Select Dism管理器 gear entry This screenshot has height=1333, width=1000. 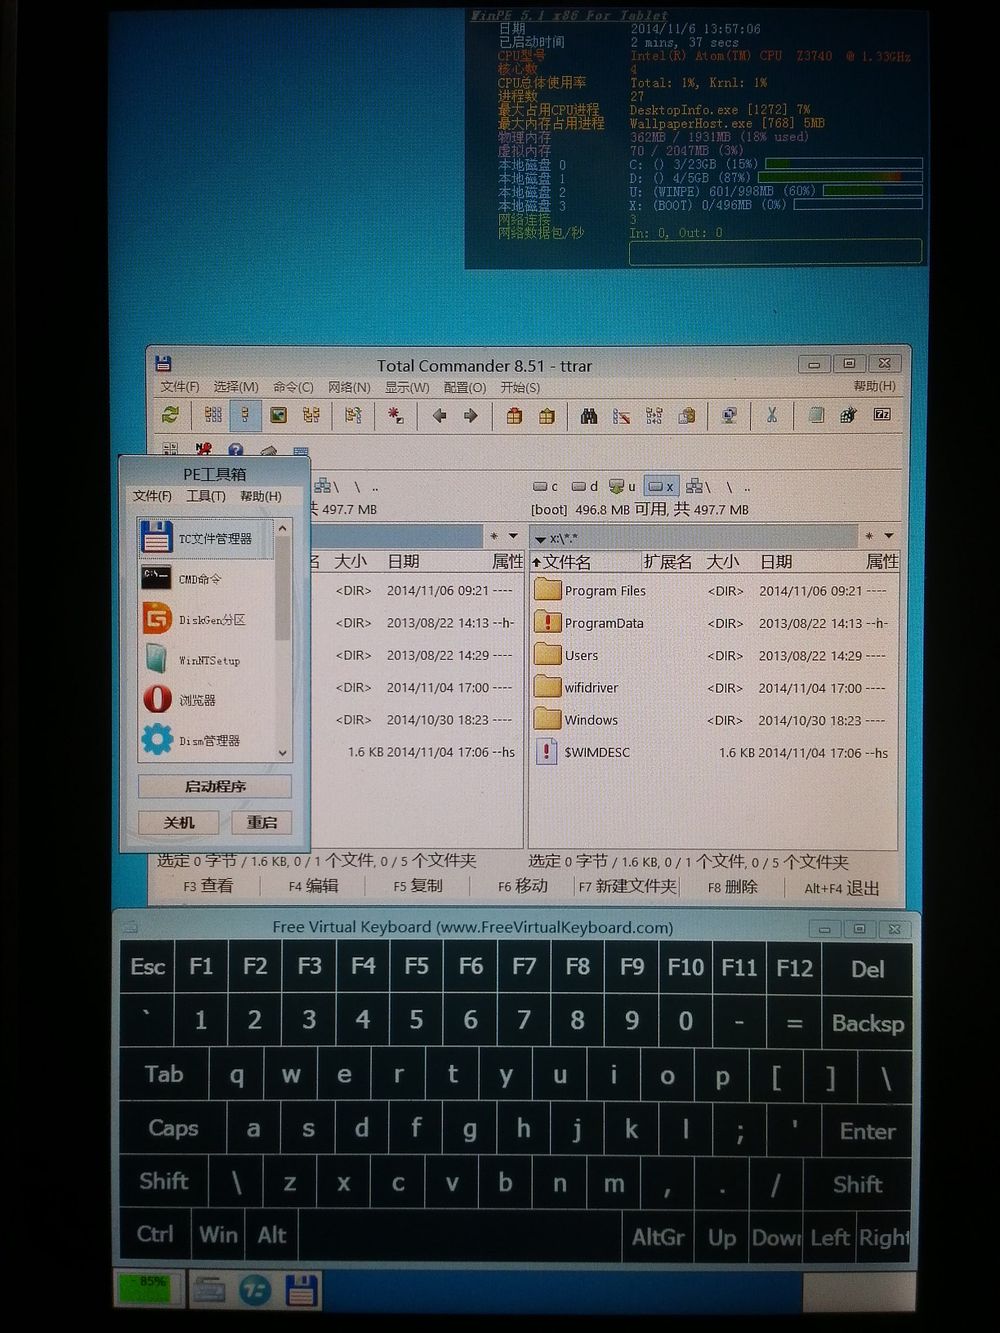pyautogui.click(x=206, y=740)
